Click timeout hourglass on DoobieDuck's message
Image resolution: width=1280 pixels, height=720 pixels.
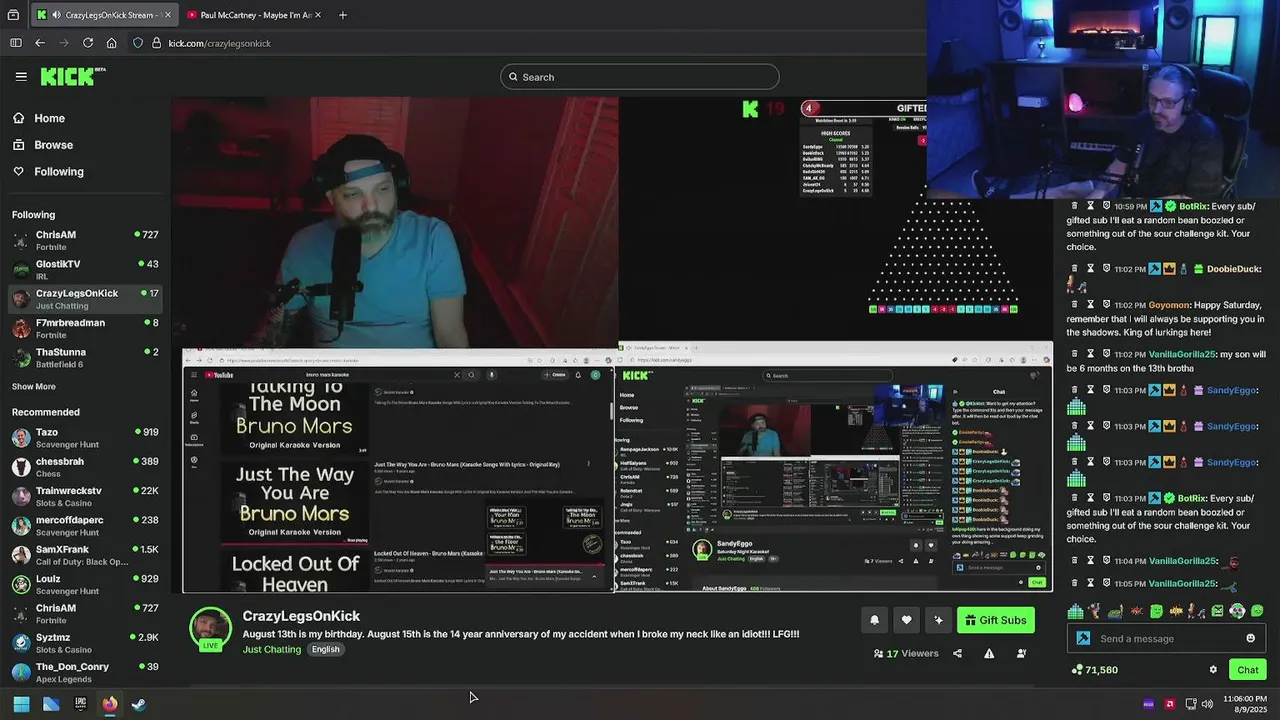click(x=1091, y=268)
